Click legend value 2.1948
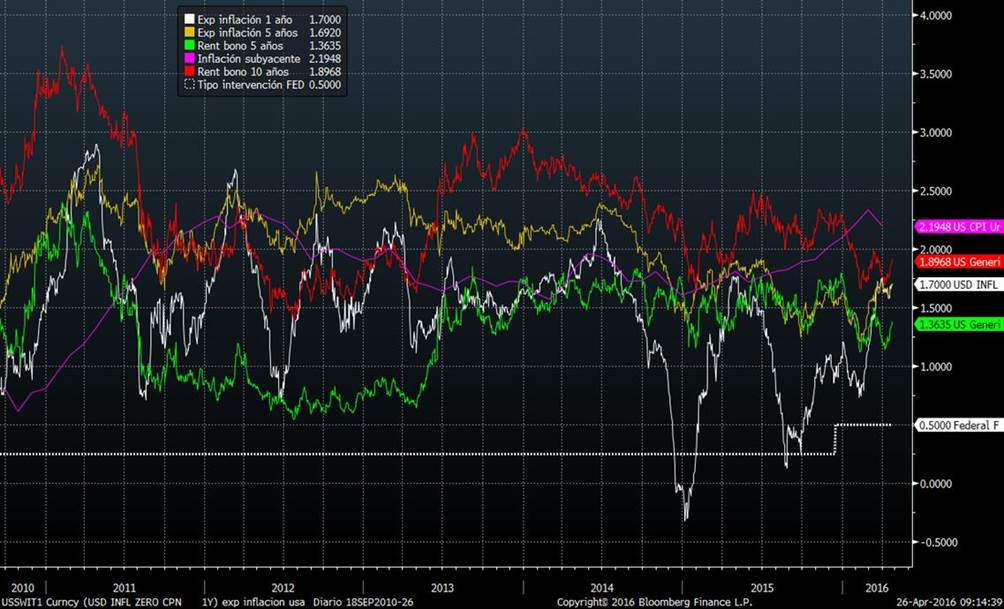The height and width of the screenshot is (609, 1004). pos(325,59)
